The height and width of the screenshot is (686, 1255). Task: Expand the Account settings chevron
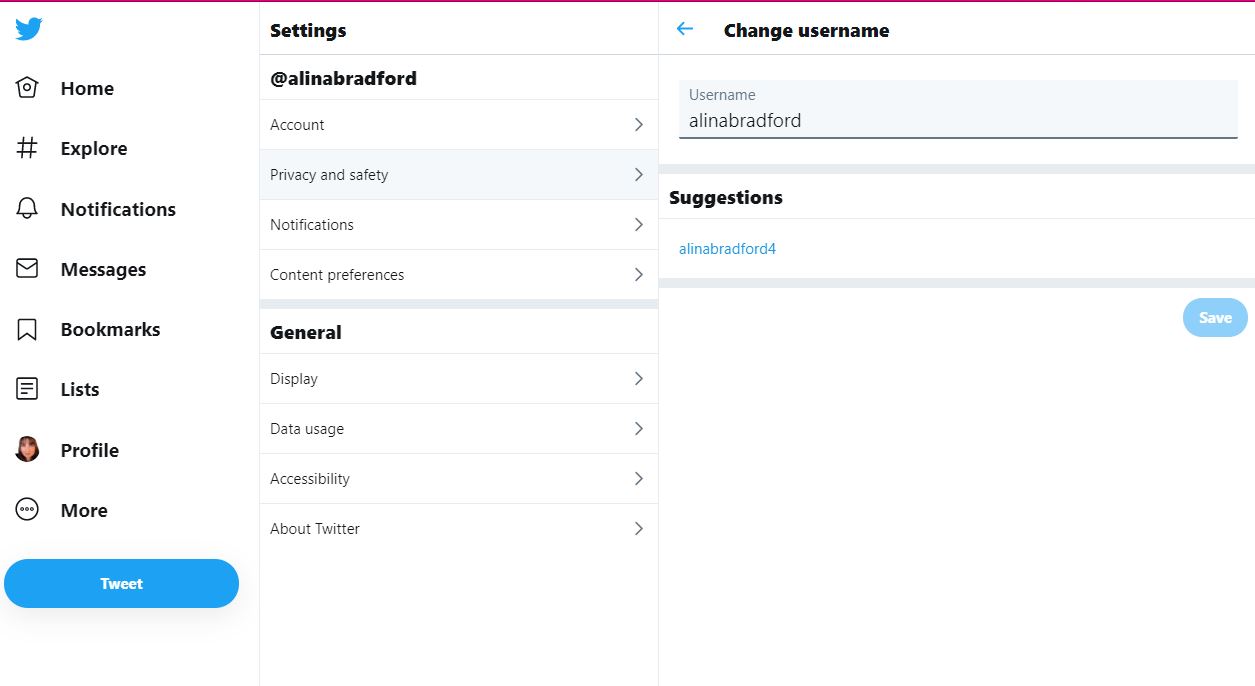tap(638, 125)
